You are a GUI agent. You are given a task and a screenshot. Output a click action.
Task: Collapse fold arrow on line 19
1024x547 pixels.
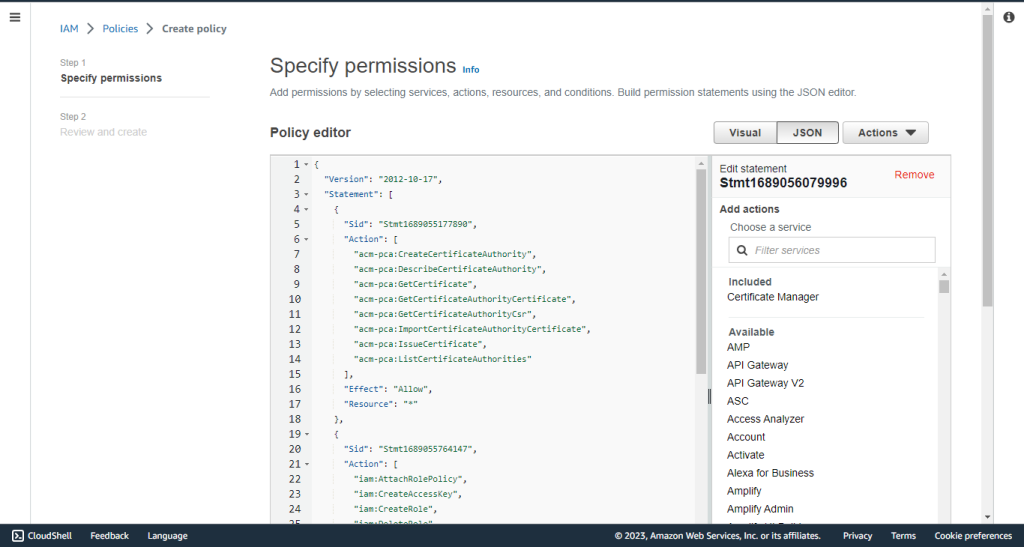(306, 434)
